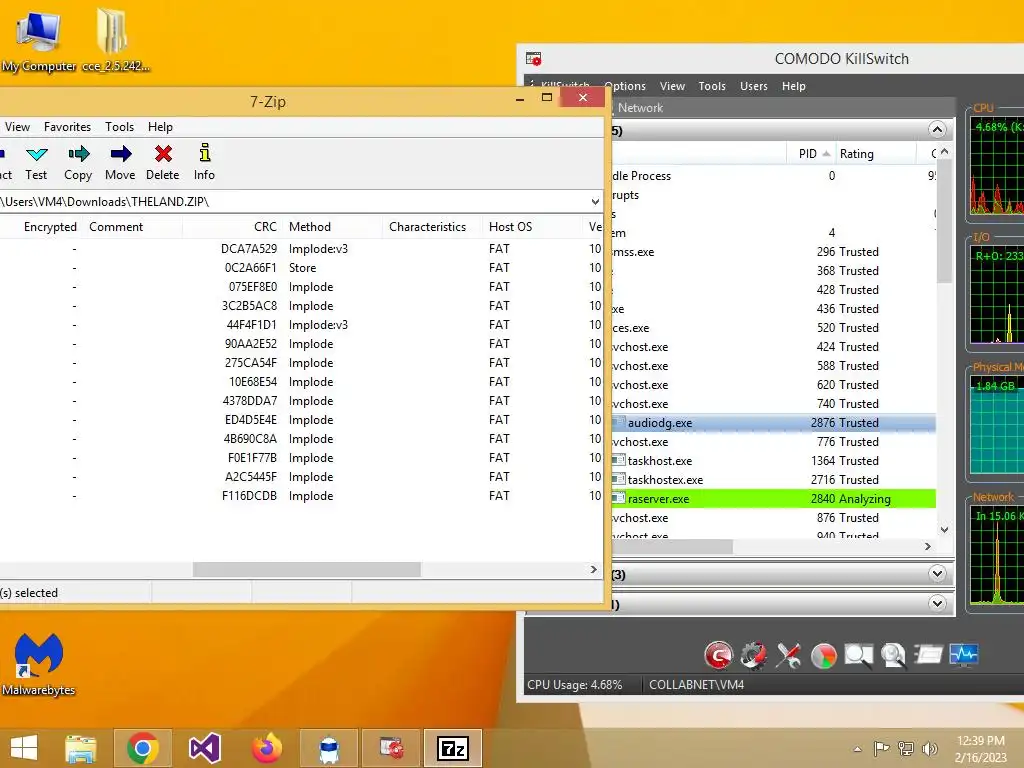1024x768 pixels.
Task: Open File Explorer from the taskbar
Action: click(x=80, y=748)
